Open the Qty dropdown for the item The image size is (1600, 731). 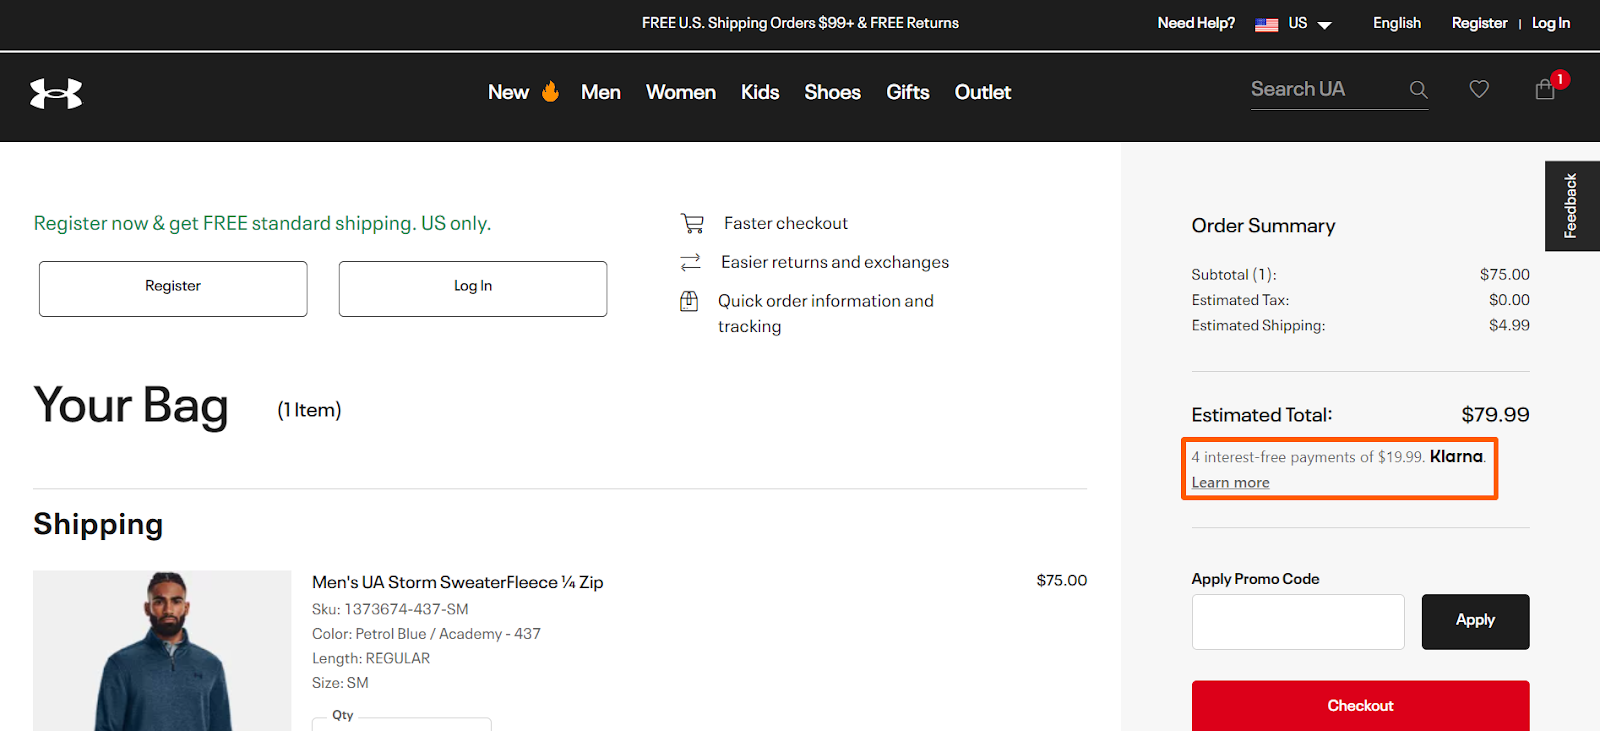click(401, 723)
